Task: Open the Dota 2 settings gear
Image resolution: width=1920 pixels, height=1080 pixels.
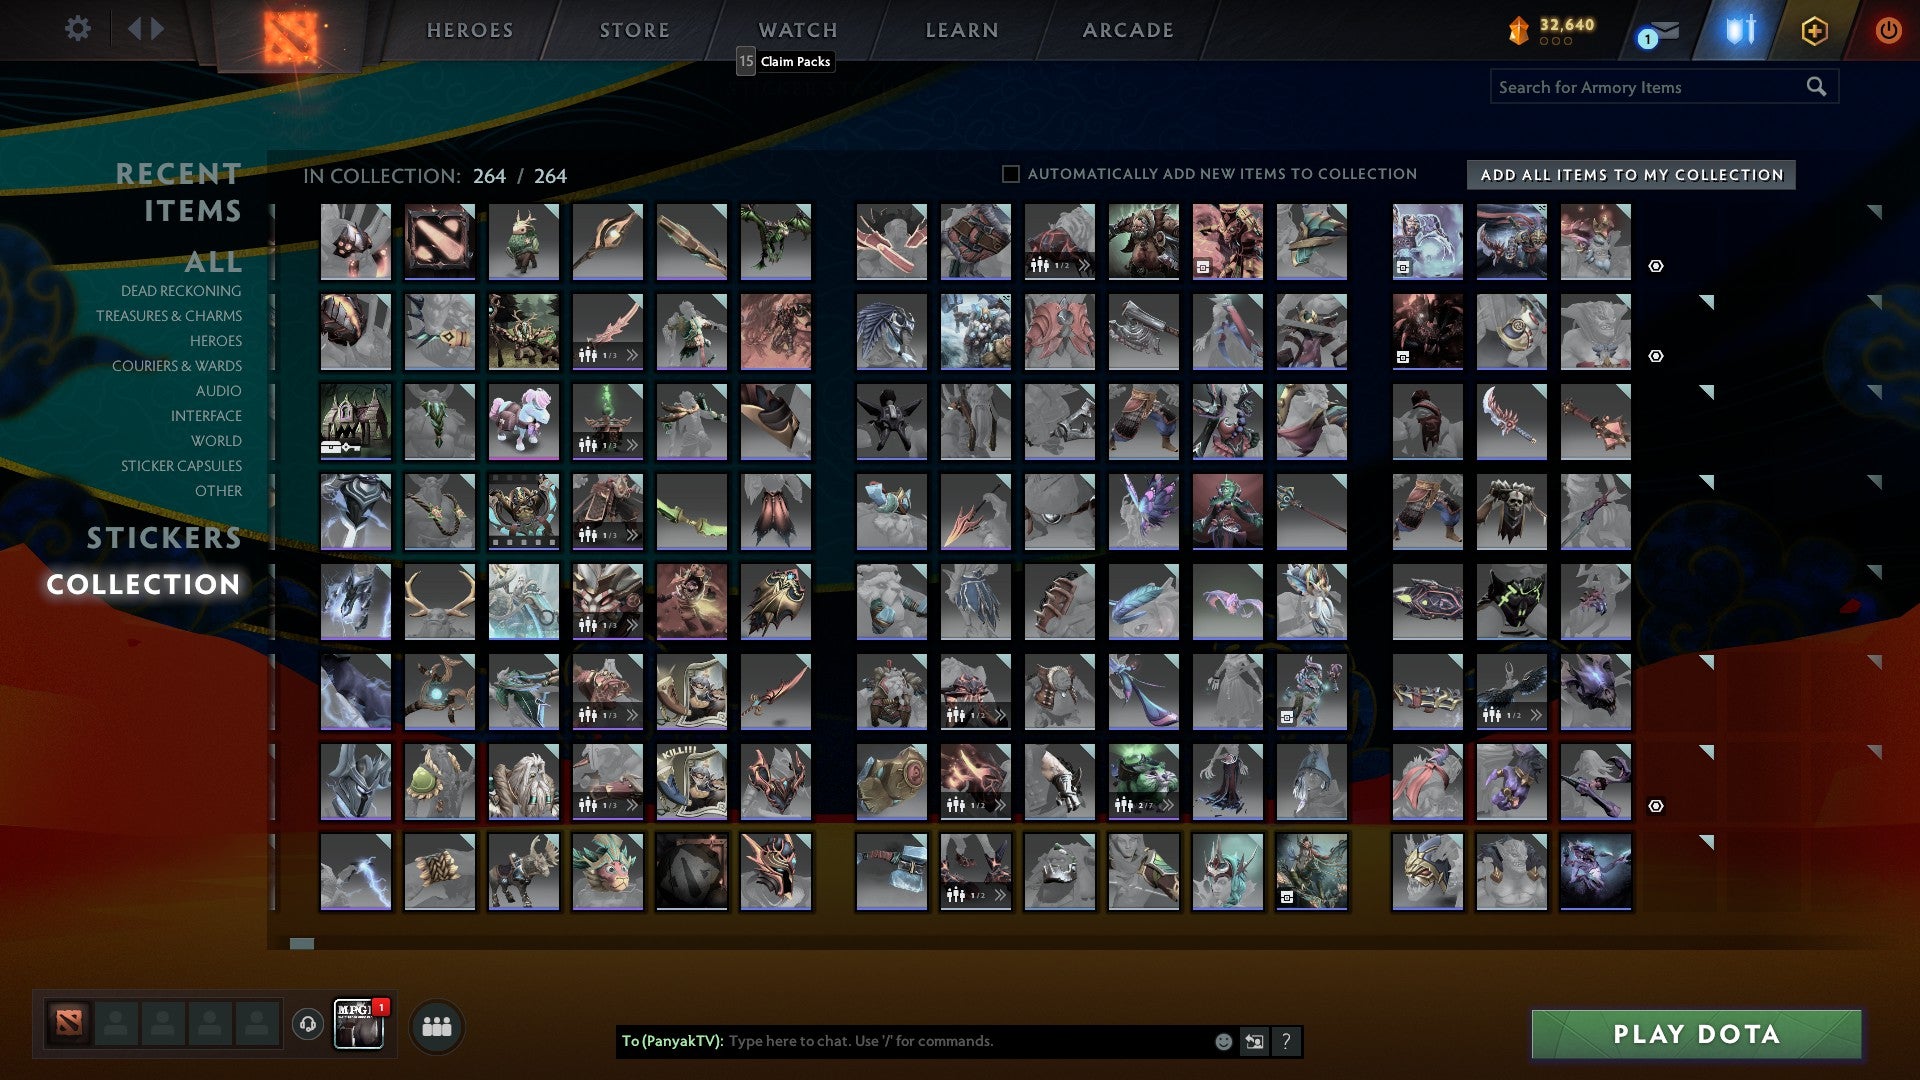Action: tap(77, 29)
